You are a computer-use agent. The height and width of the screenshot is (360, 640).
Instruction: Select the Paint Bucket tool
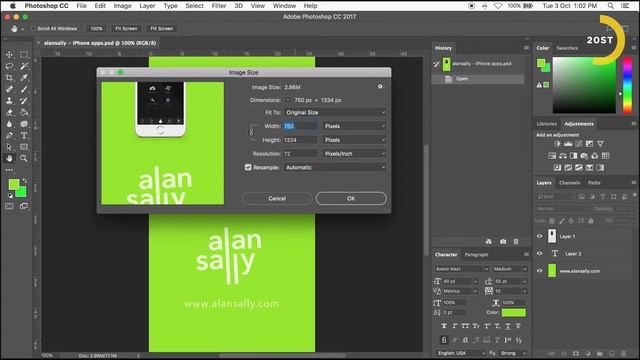pyautogui.click(x=24, y=112)
